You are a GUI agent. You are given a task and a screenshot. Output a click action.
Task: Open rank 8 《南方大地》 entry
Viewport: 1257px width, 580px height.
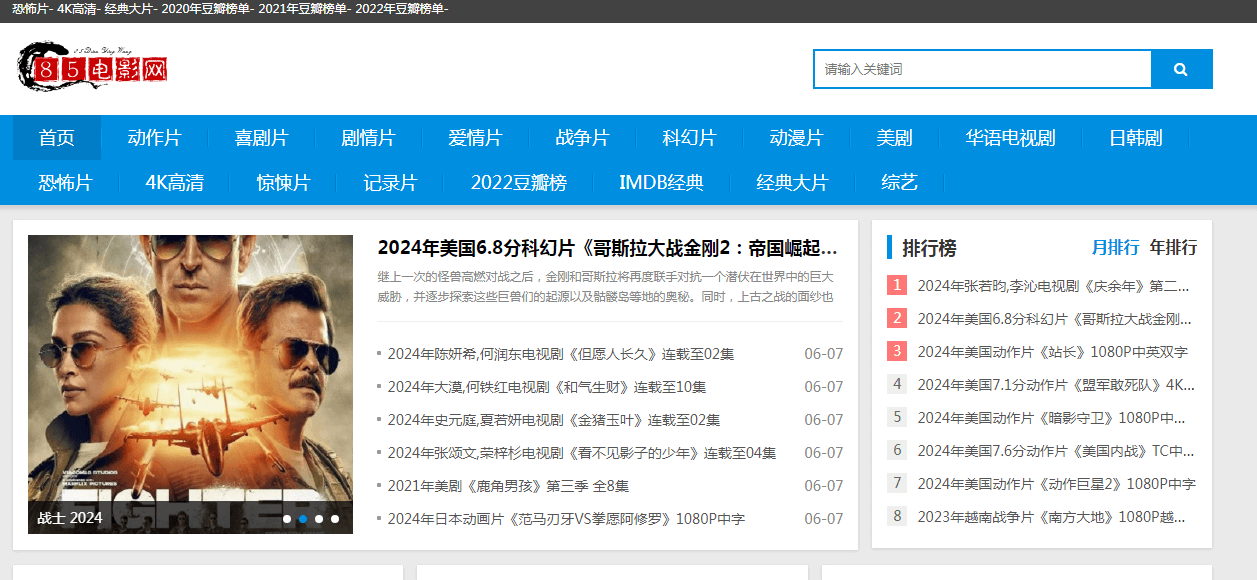[1050, 517]
